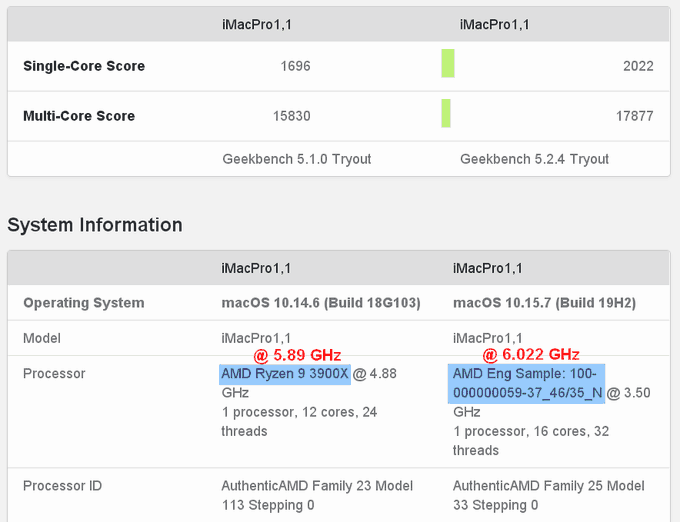This screenshot has height=522, width=680.
Task: Click the highlighted AMD Eng Sample processor name
Action: point(526,384)
